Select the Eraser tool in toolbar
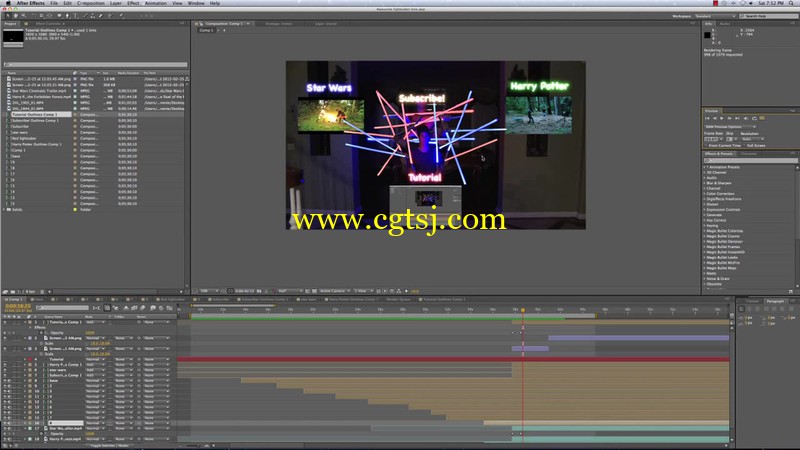The image size is (800, 450). 101,16
